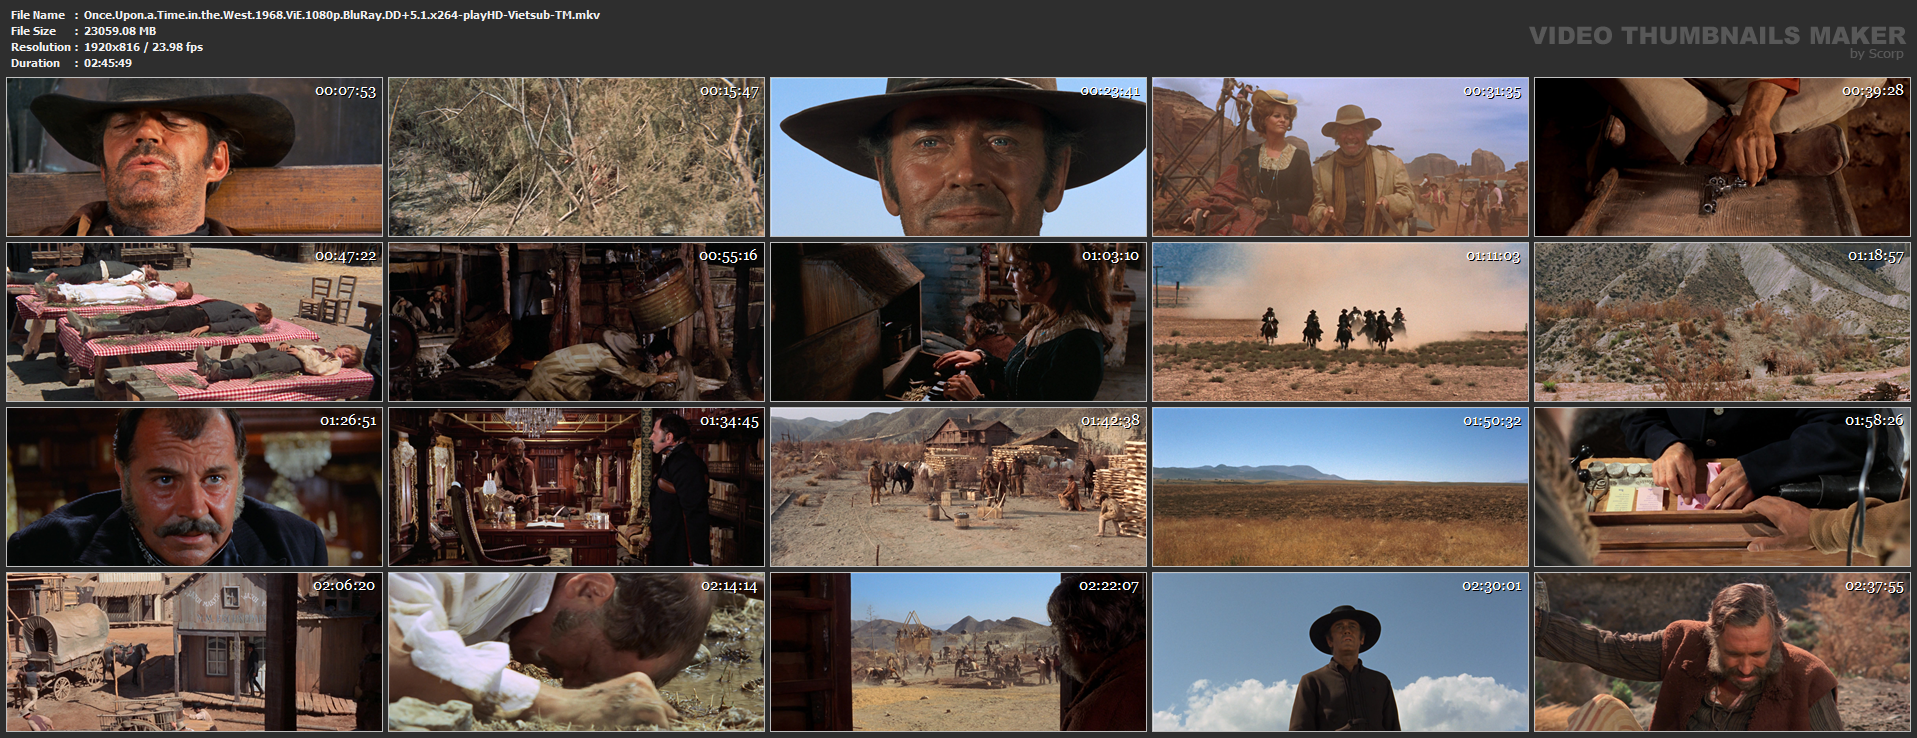Select the frame at 01:03:10
The width and height of the screenshot is (1917, 738).
(x=958, y=322)
